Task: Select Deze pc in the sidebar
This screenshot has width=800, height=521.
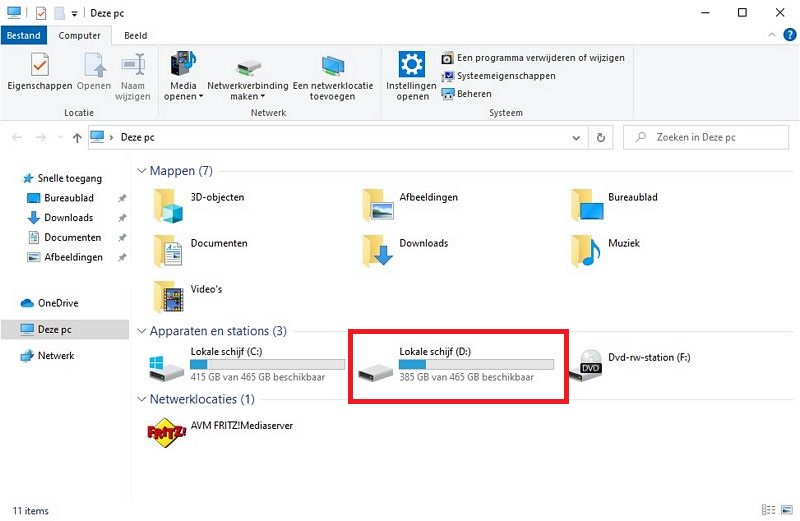Action: point(65,329)
